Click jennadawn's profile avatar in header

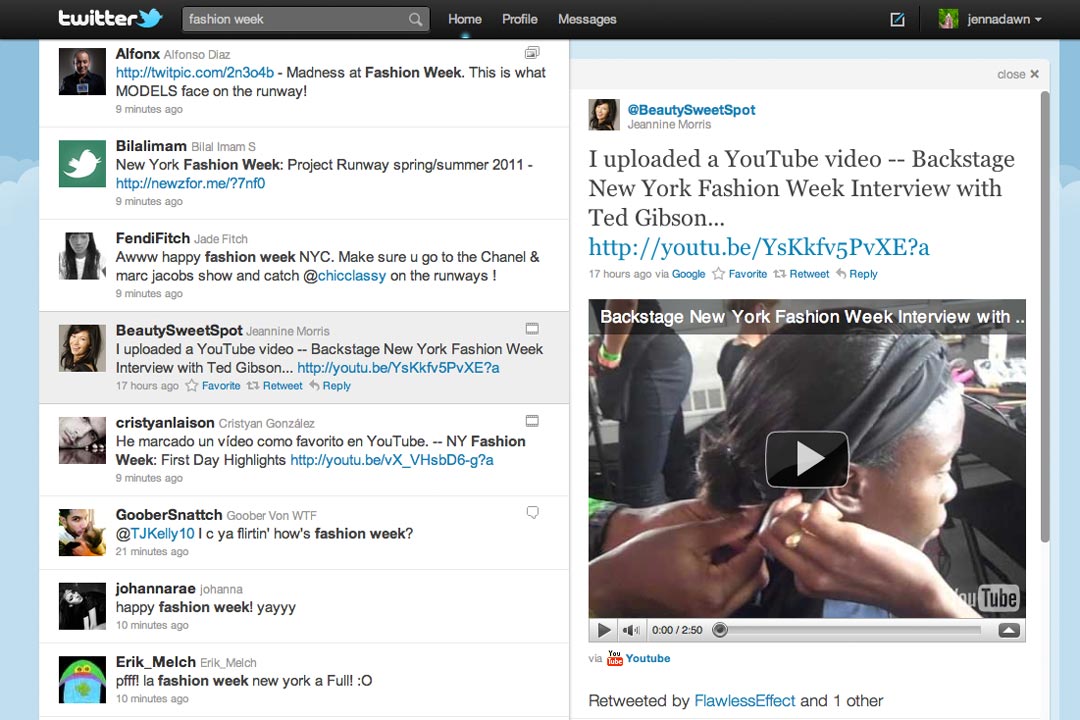pos(948,19)
